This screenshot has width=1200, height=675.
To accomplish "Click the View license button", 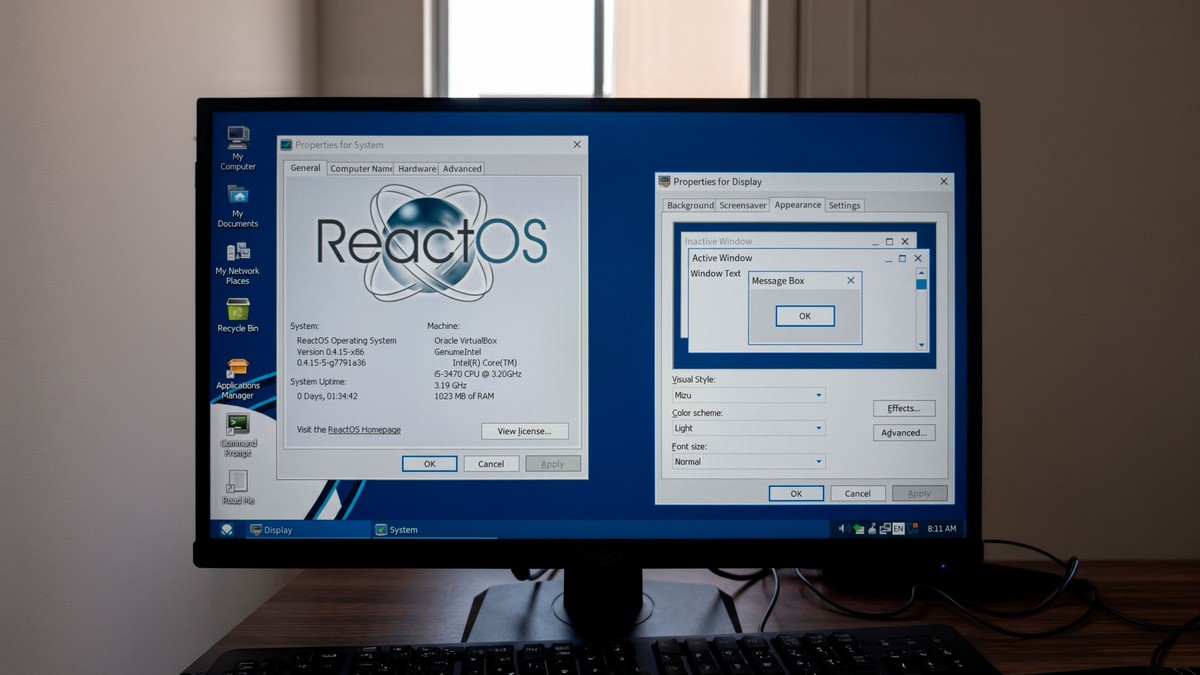I will 525,431.
